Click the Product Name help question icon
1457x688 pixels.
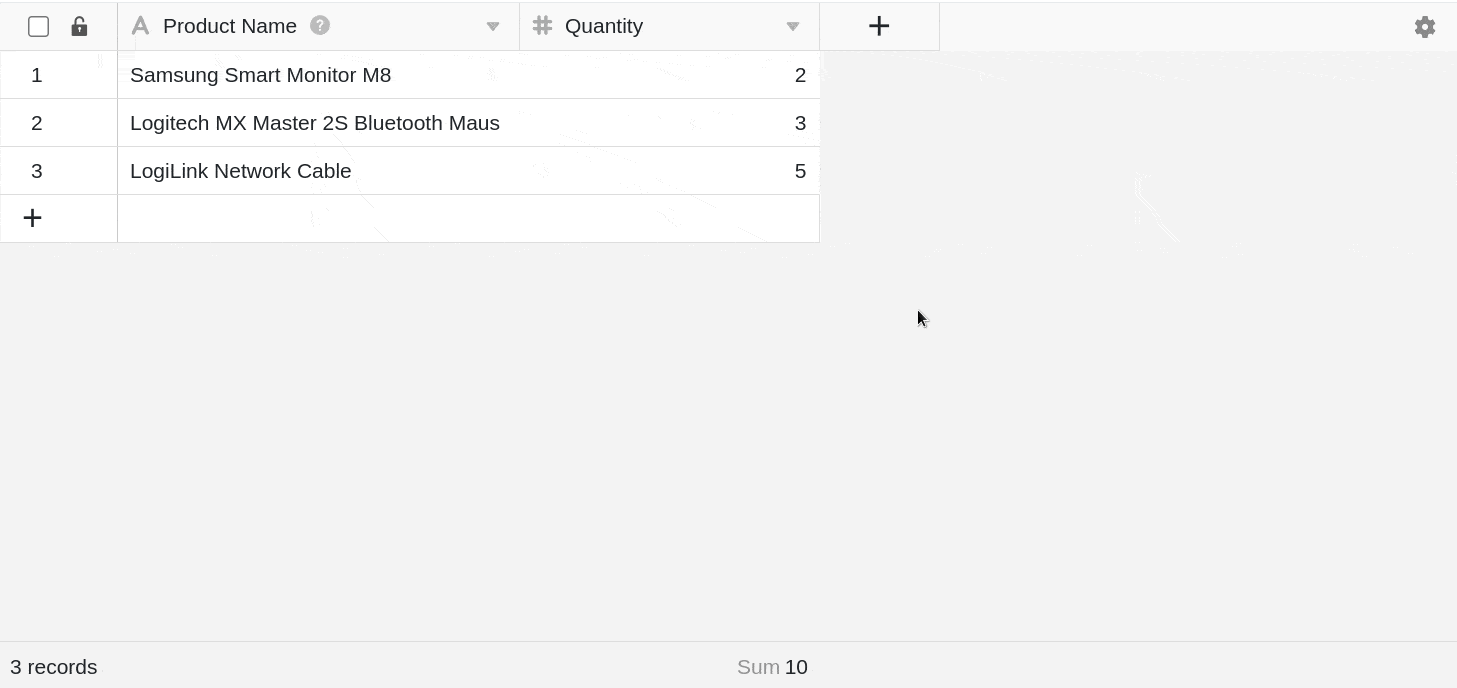320,26
